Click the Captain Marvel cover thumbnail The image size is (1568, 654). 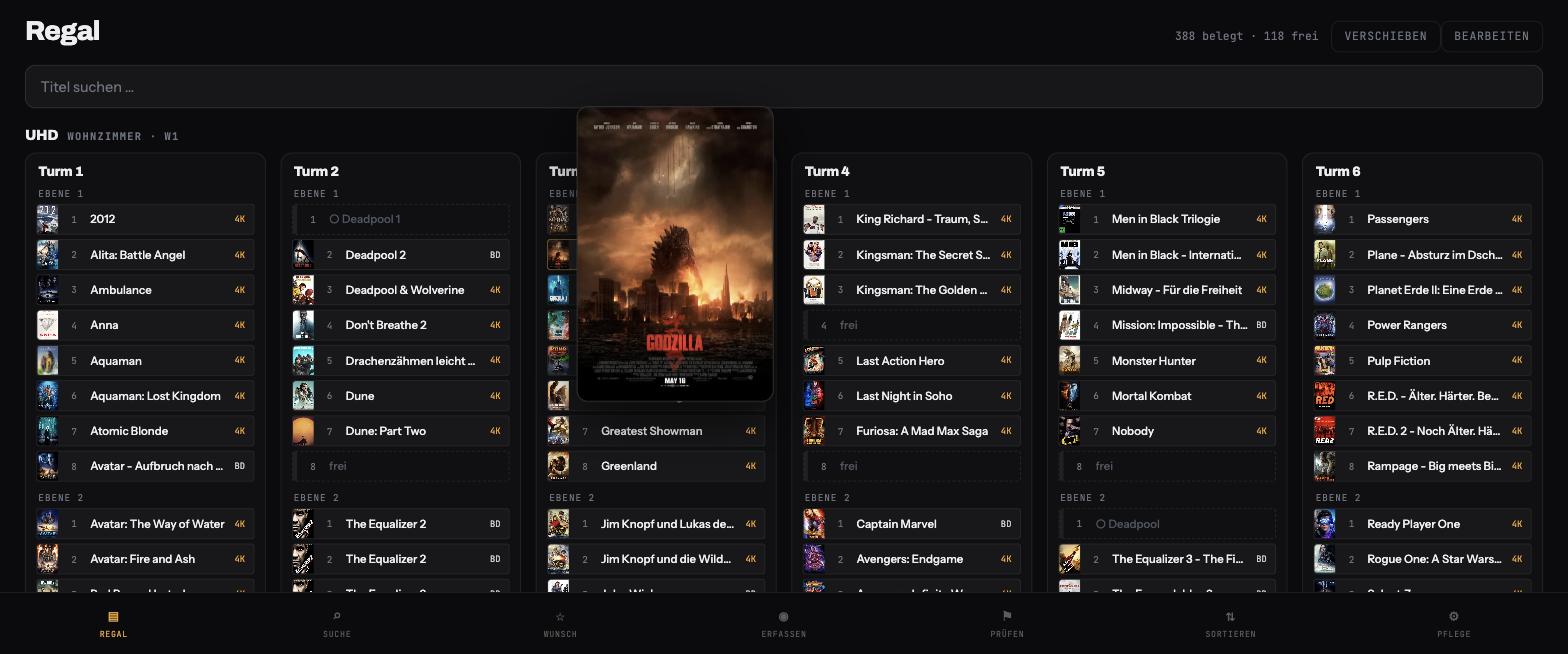tap(814, 524)
